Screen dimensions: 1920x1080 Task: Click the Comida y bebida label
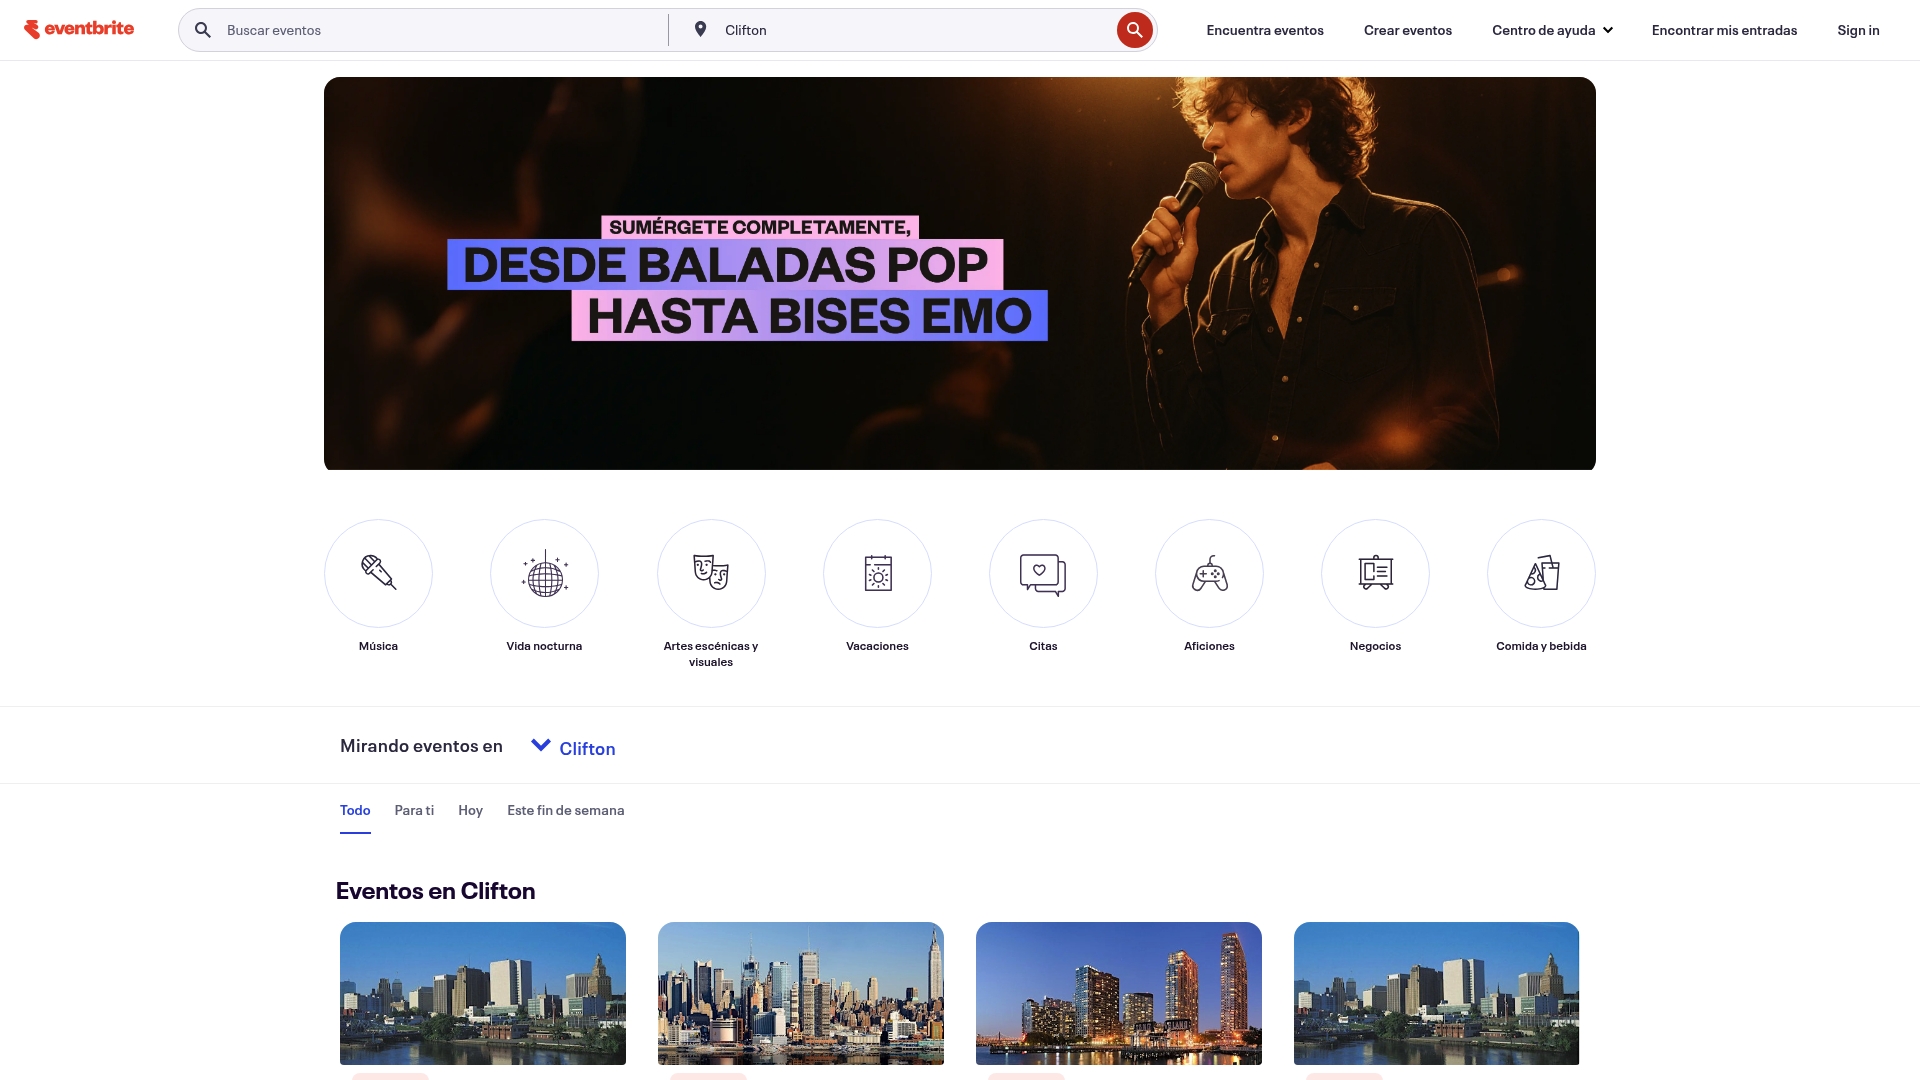1541,646
